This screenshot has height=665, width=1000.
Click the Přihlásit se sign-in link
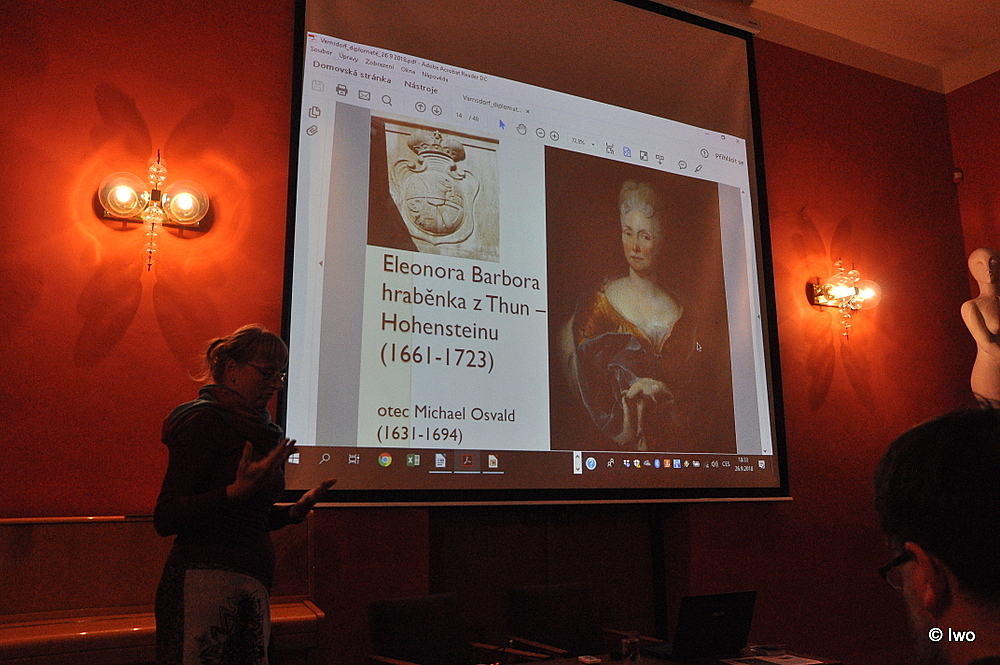tap(728, 159)
